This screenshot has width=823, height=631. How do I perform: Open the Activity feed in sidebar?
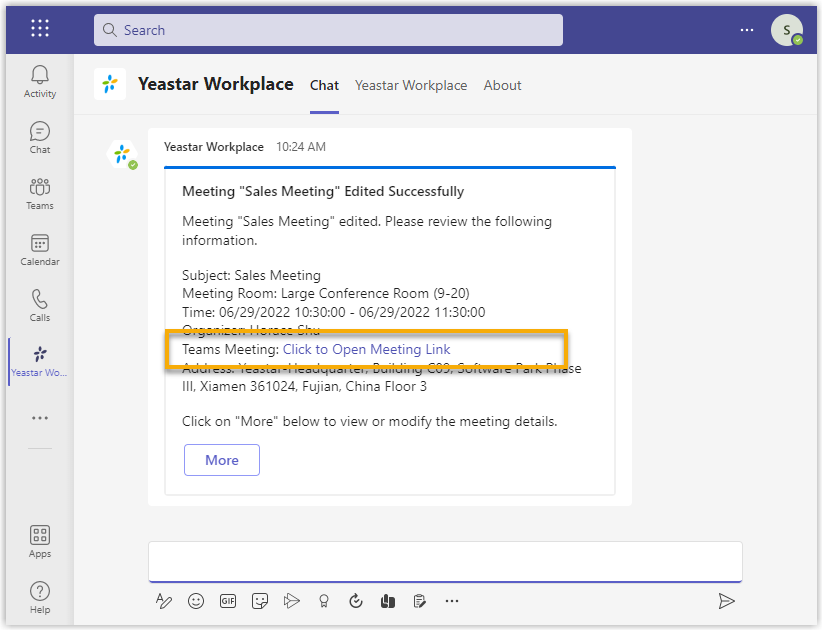(x=40, y=81)
